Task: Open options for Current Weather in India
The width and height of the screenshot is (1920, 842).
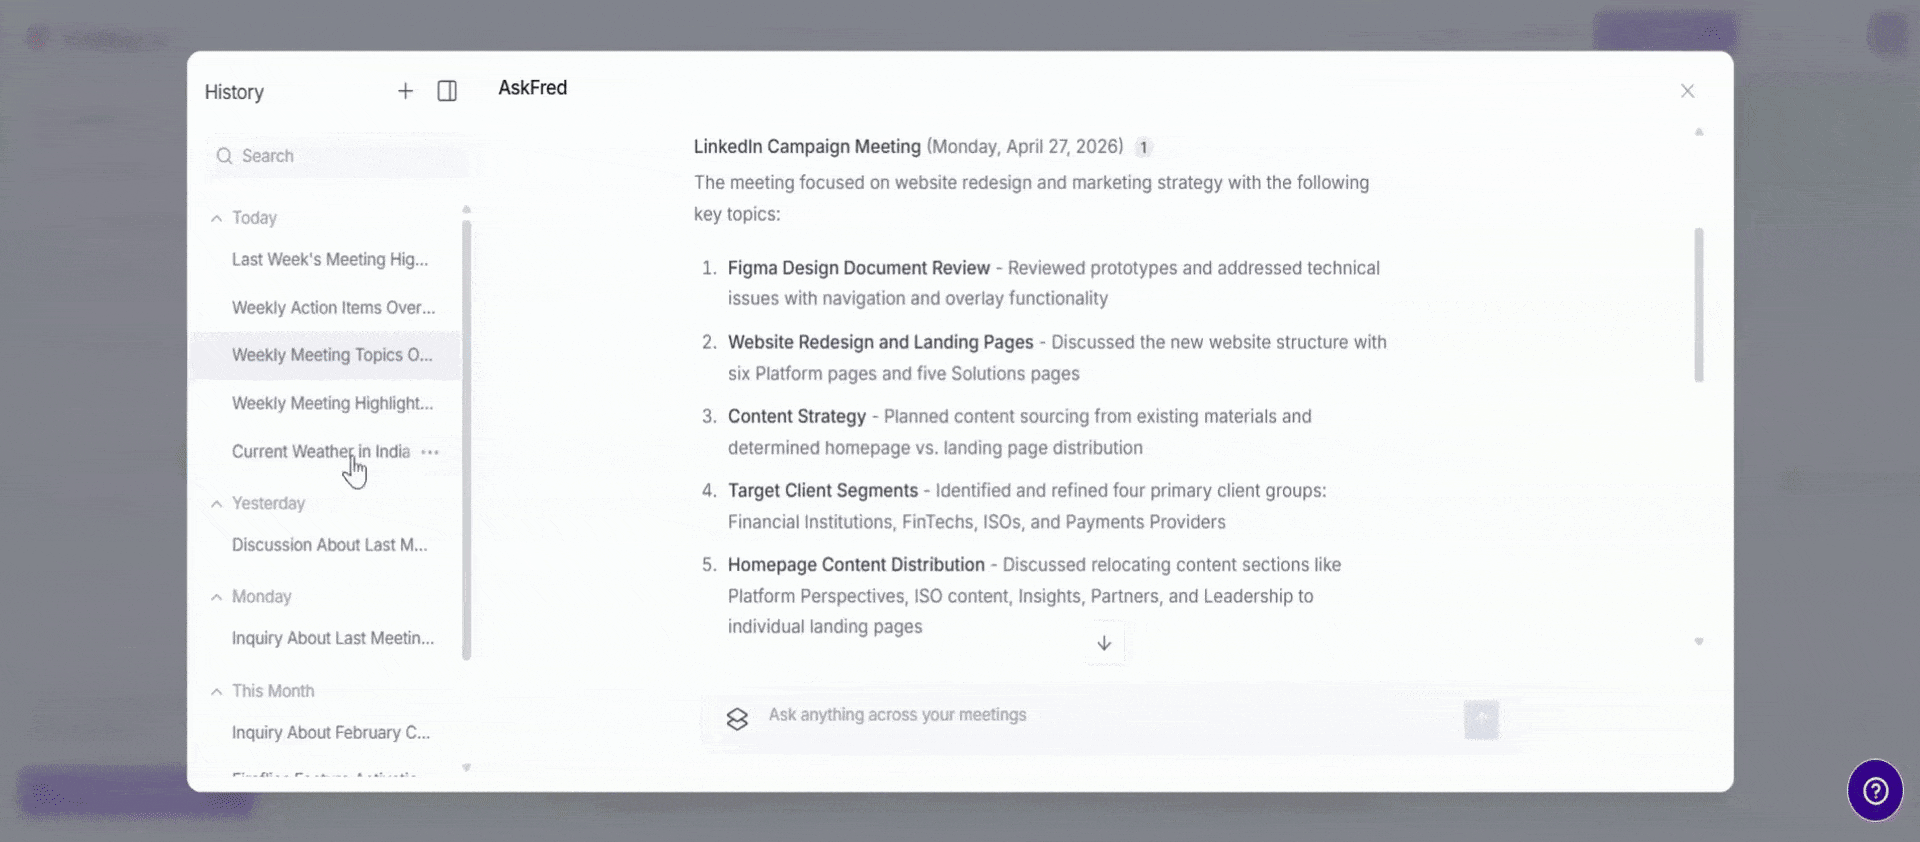Action: tap(430, 452)
